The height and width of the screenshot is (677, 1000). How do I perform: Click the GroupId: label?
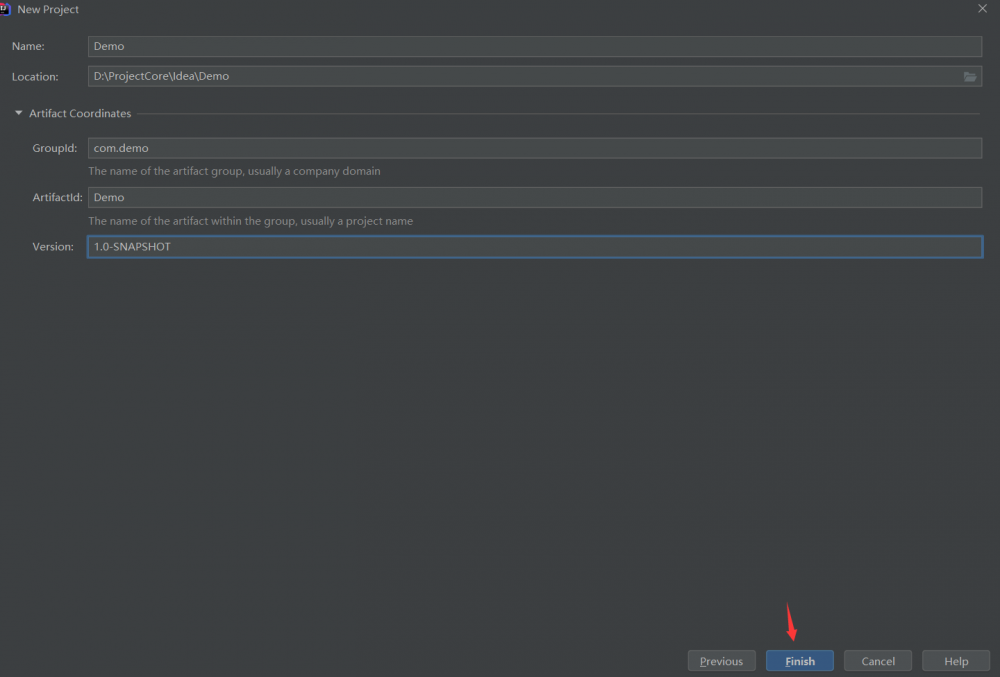[x=55, y=148]
